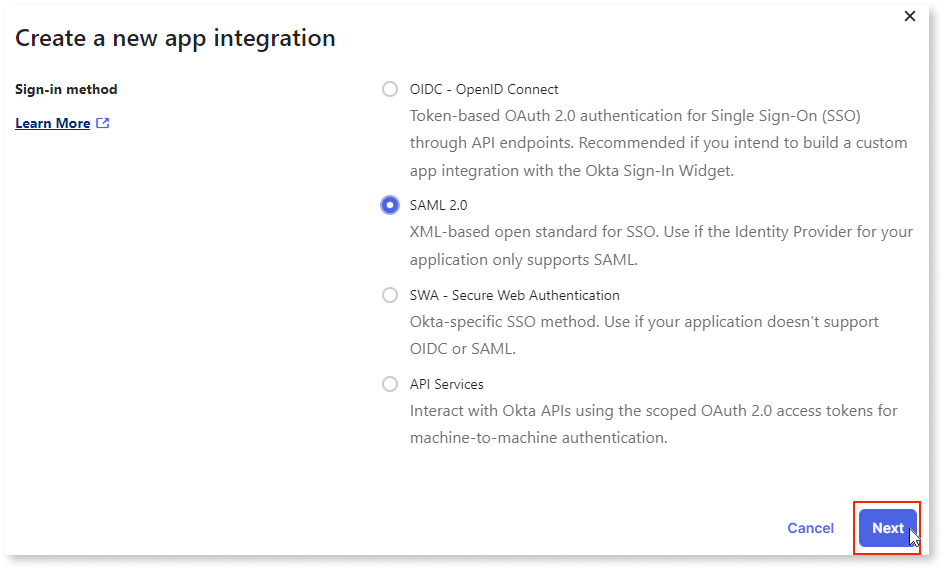The image size is (944, 570).
Task: Click the Okta-specific SSO method description text
Action: pyautogui.click(x=644, y=335)
